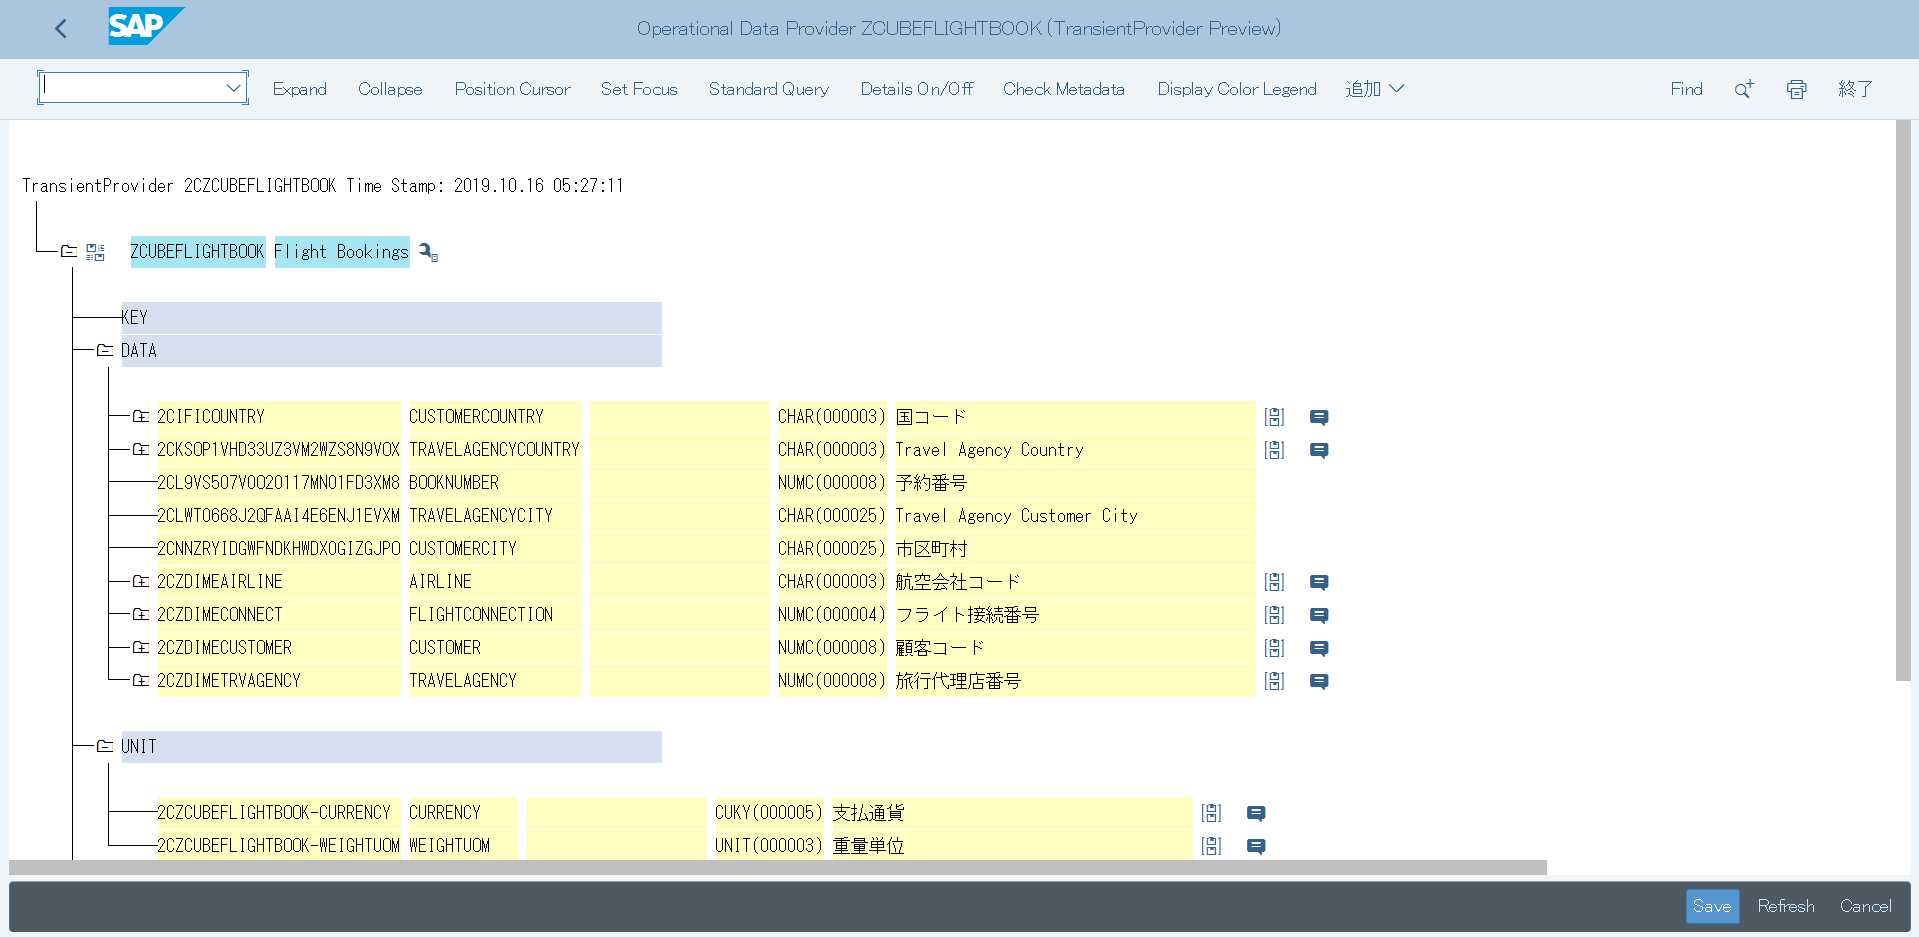Choose Position Cursor toolbar option

tap(512, 89)
